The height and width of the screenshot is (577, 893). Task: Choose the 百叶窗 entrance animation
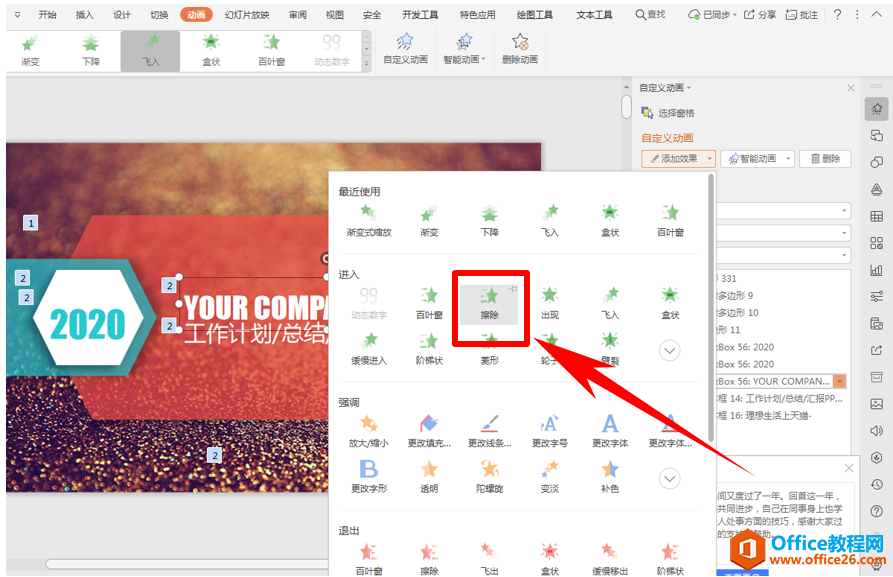coord(429,304)
